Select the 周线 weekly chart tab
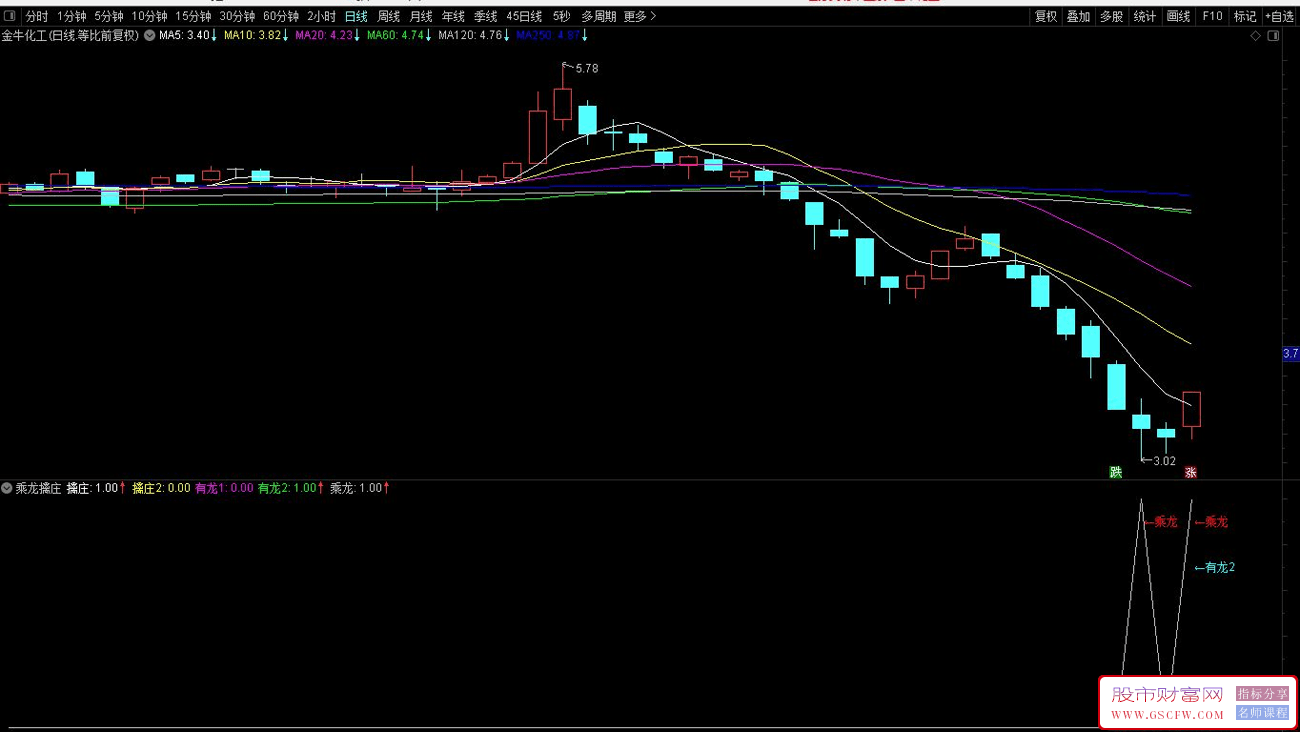 coord(388,16)
